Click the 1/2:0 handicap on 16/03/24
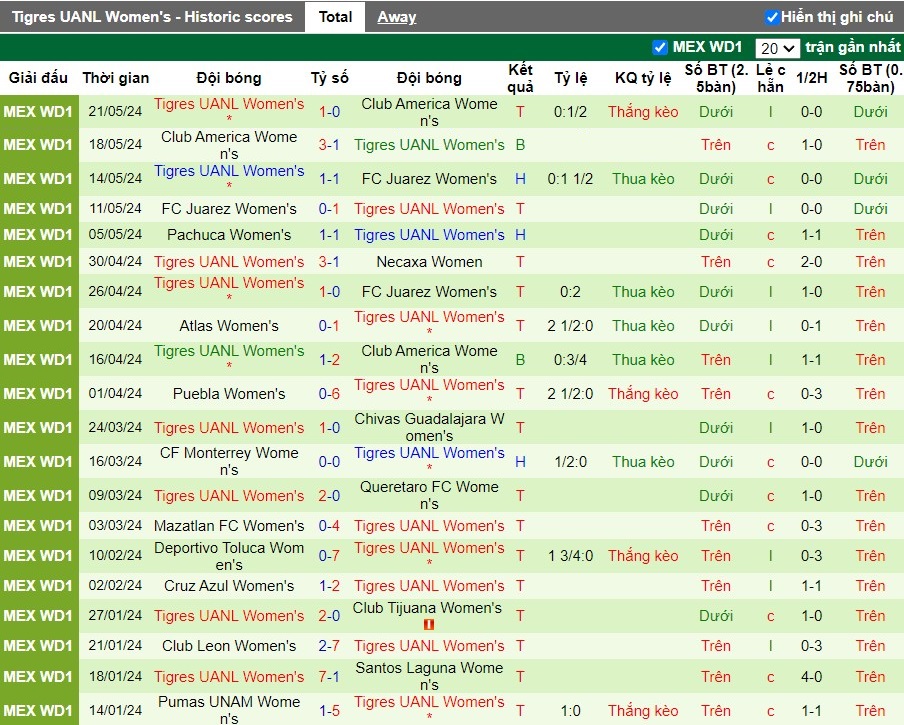The height and width of the screenshot is (725, 904). point(570,462)
